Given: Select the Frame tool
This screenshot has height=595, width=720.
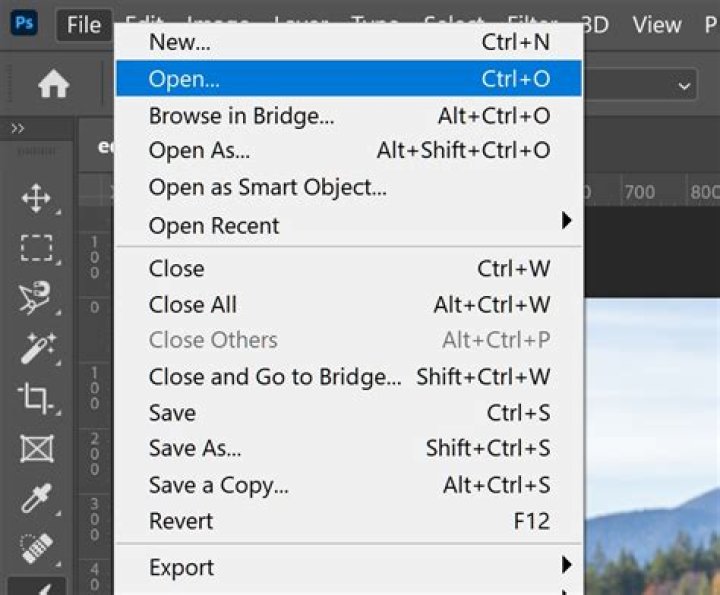Looking at the screenshot, I should tap(36, 449).
